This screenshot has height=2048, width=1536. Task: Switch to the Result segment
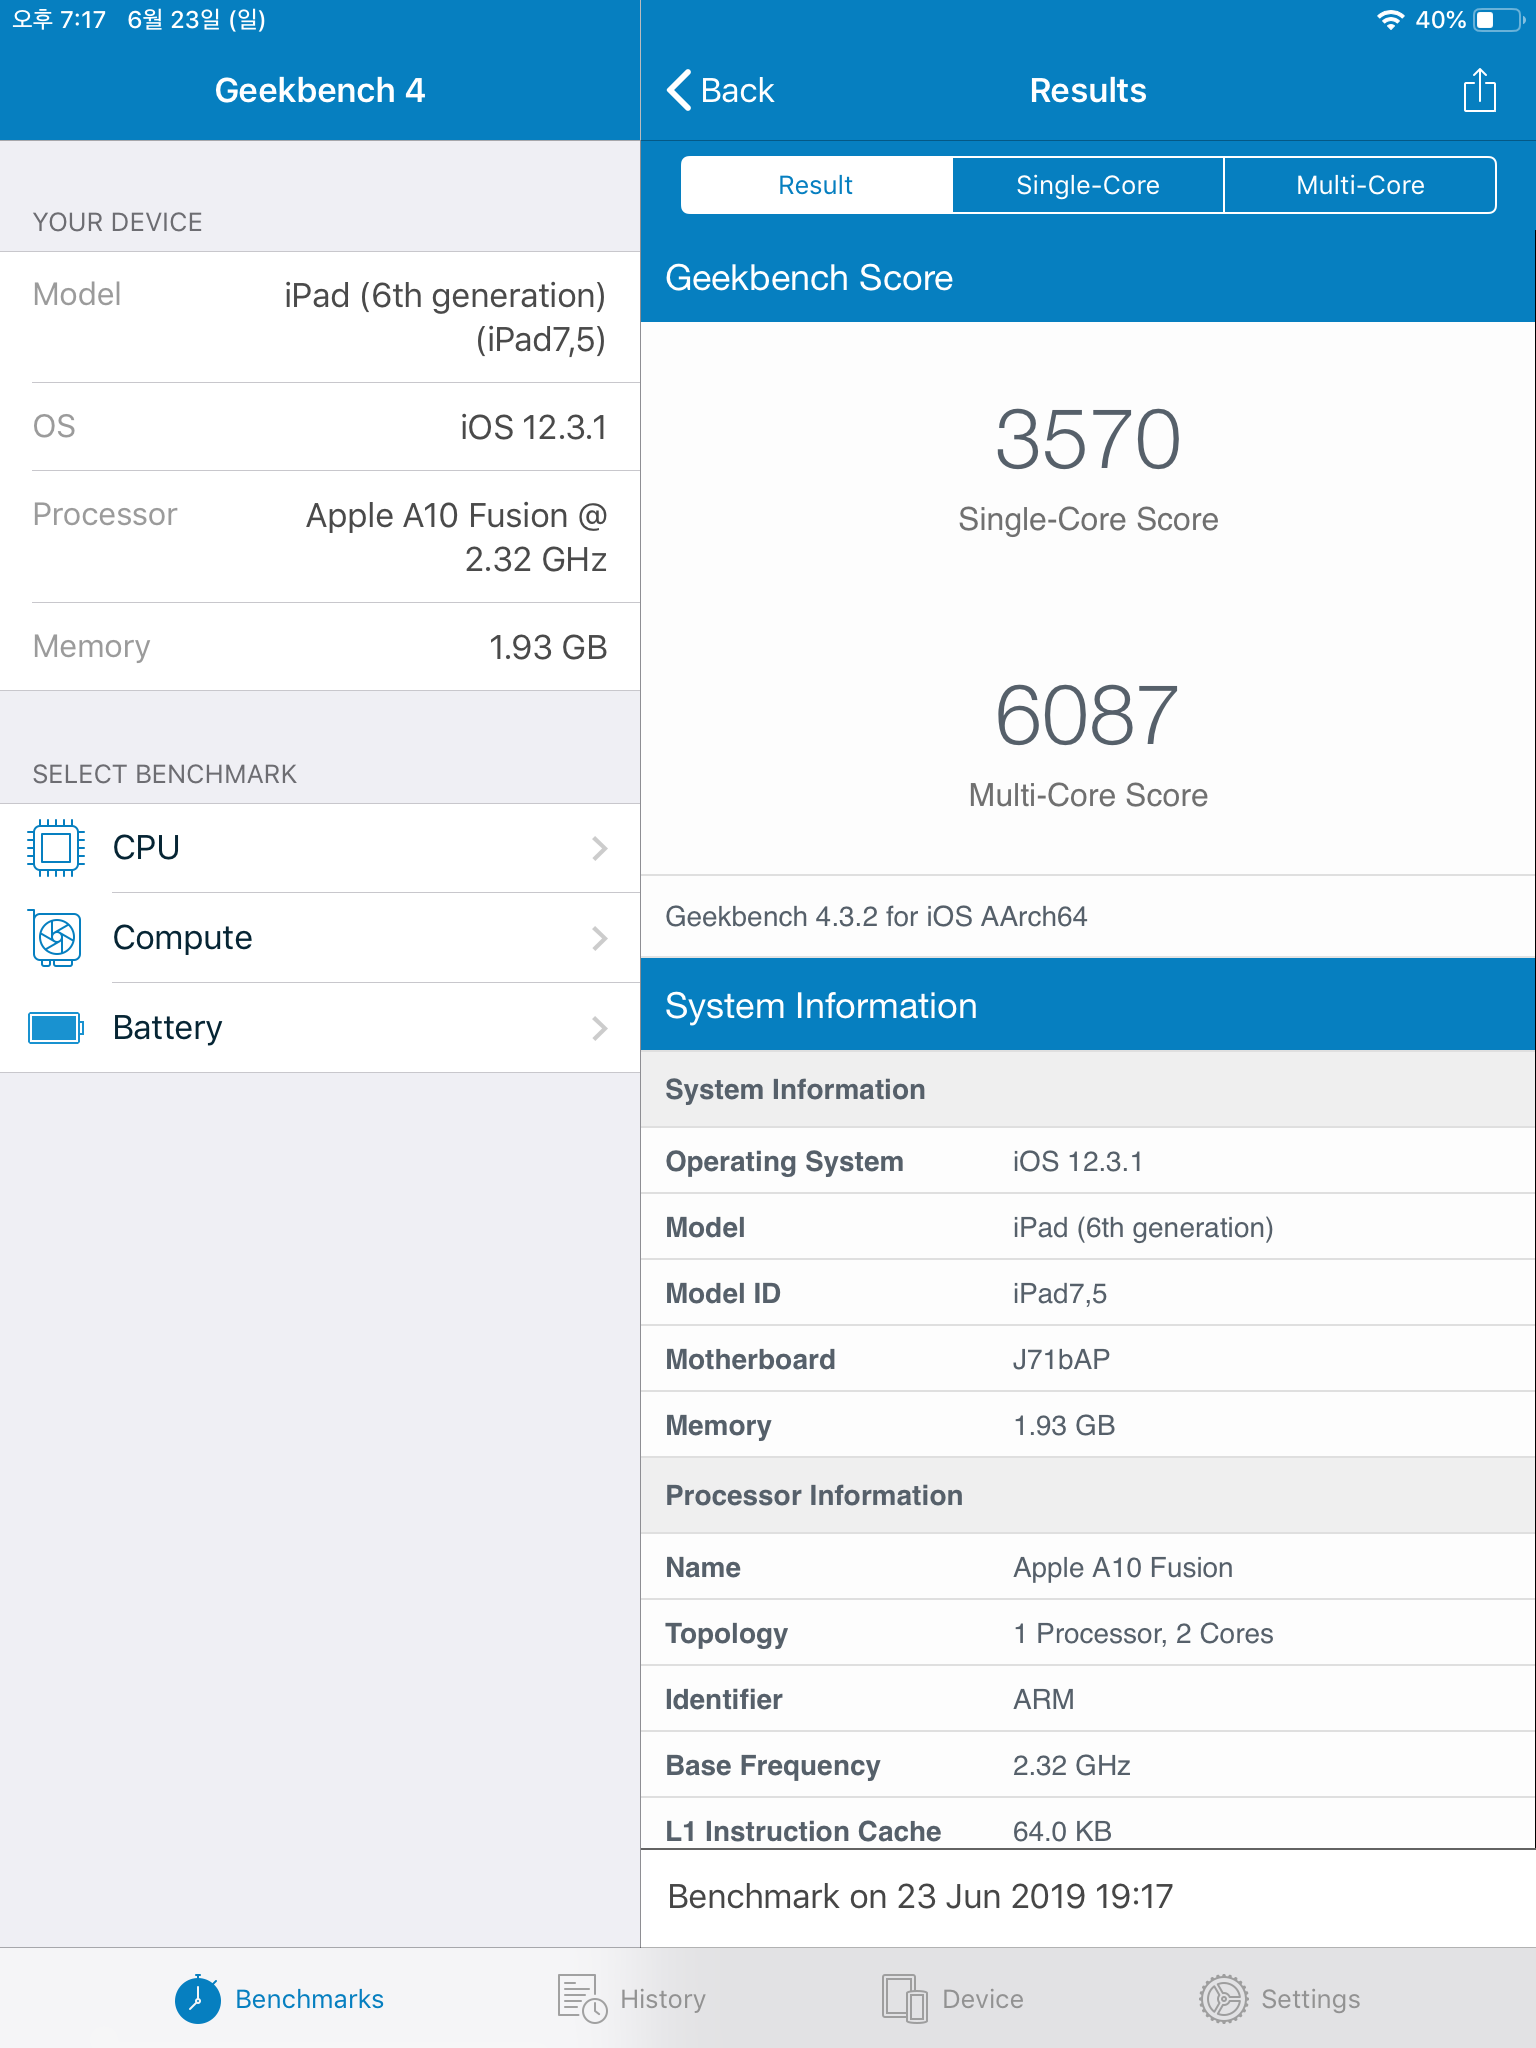point(816,185)
